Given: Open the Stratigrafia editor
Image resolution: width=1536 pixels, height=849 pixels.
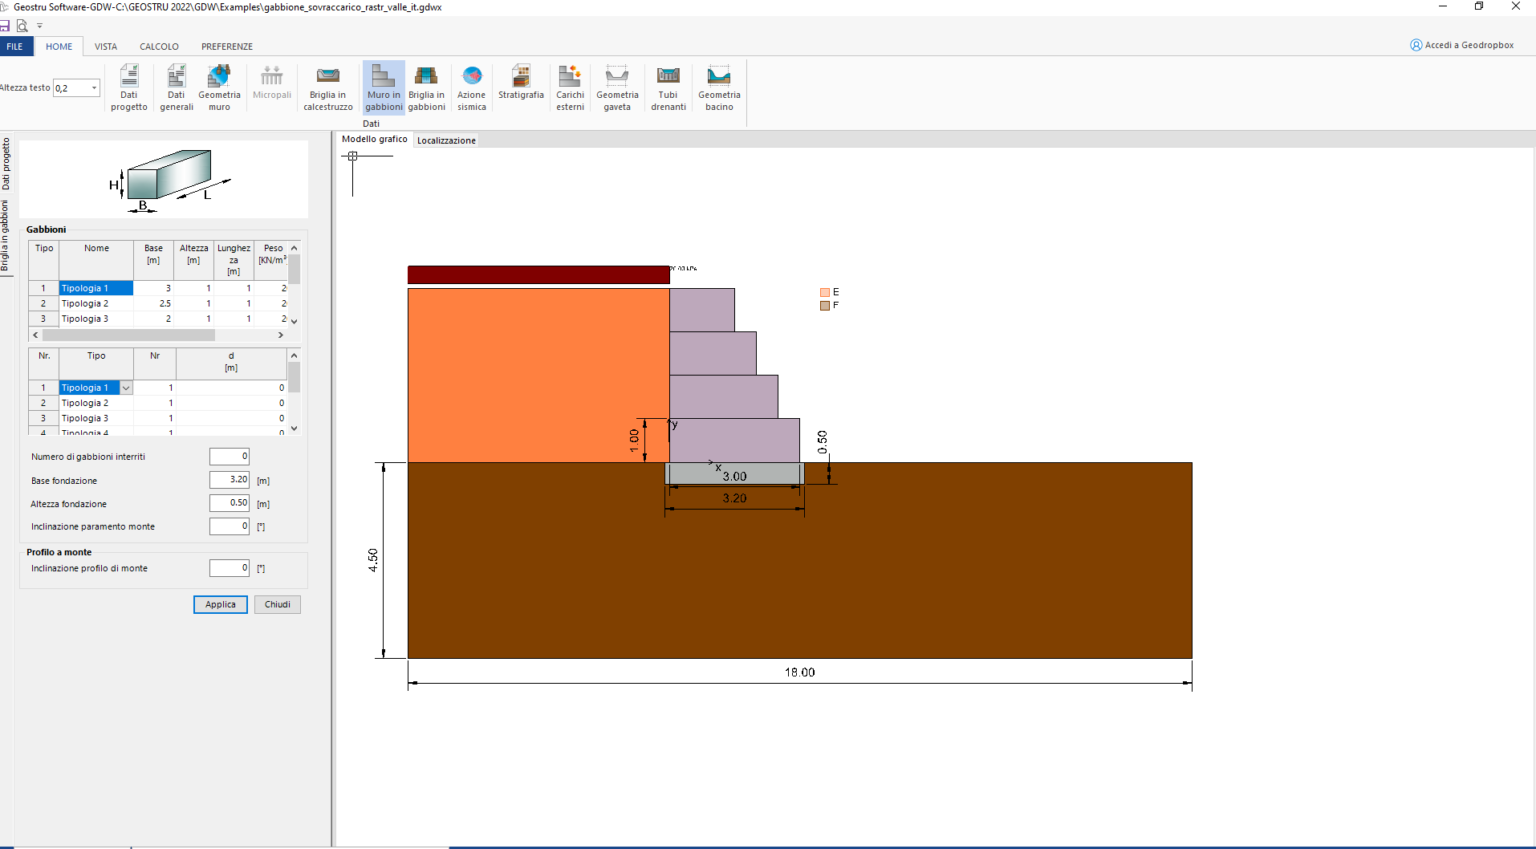Looking at the screenshot, I should [x=520, y=87].
